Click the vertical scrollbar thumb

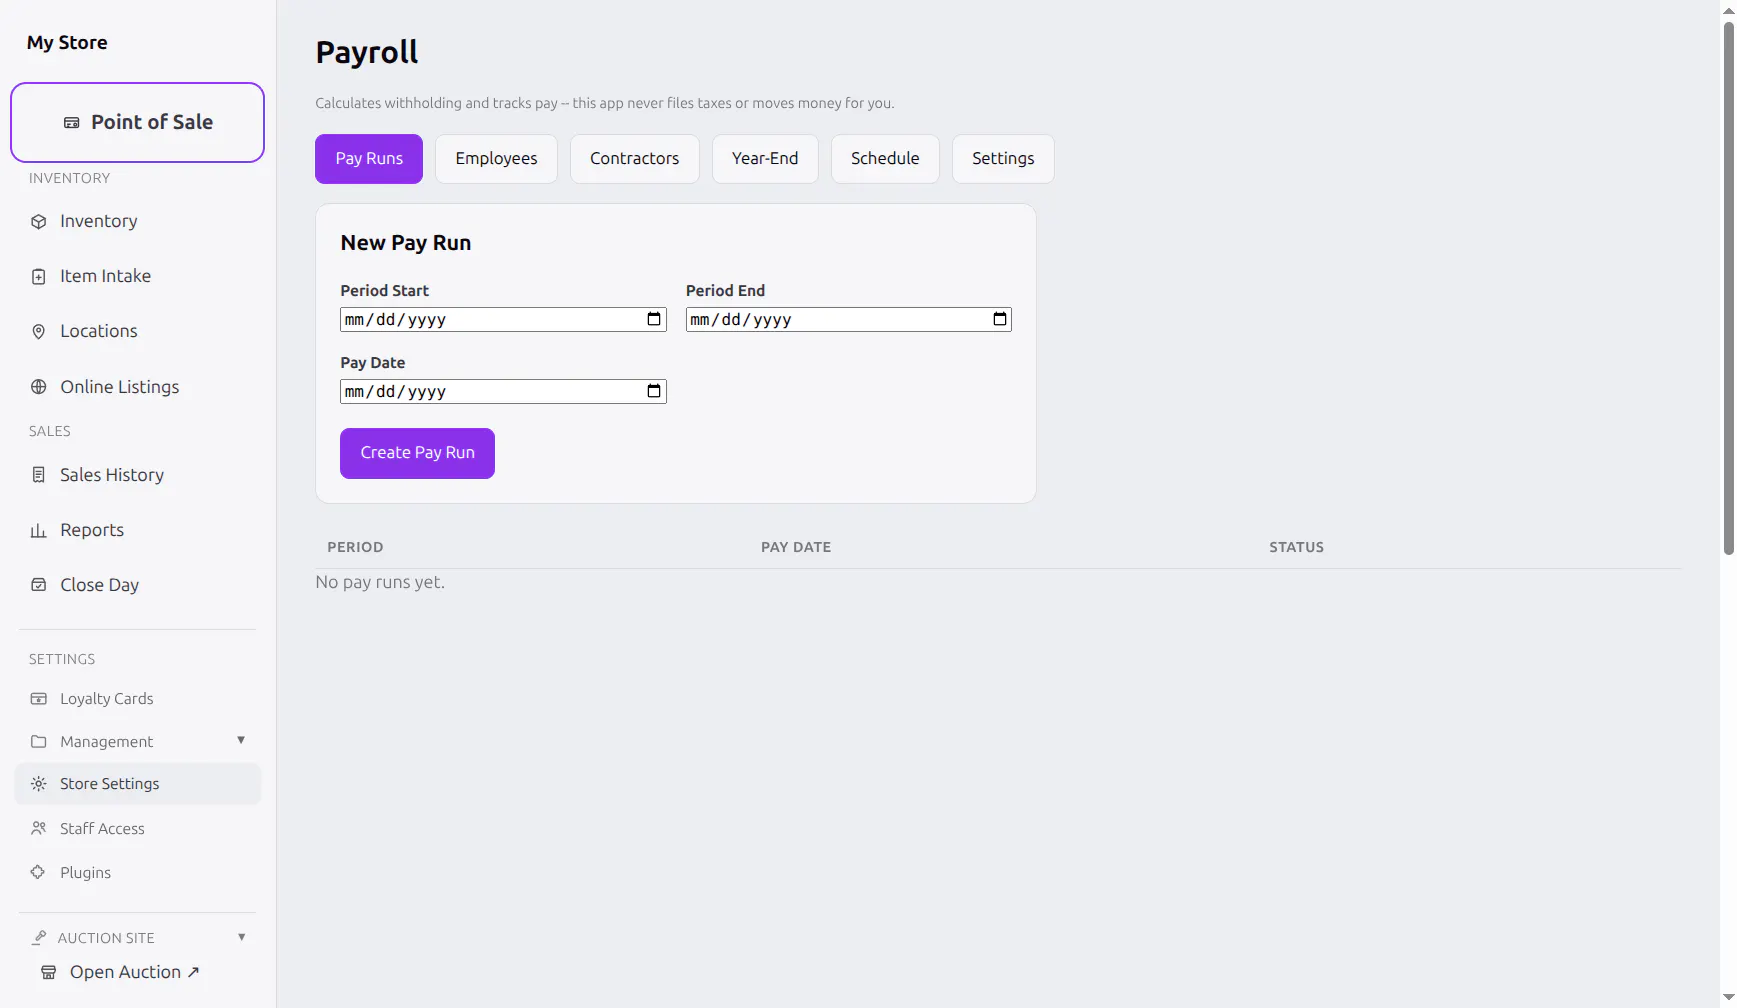coord(1728,288)
